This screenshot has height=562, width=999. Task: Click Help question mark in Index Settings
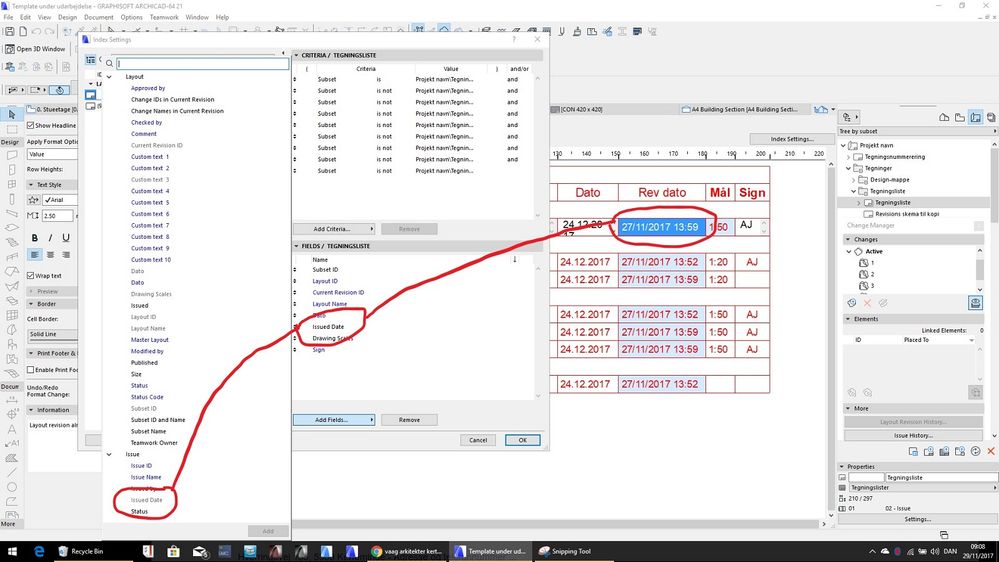pos(514,40)
